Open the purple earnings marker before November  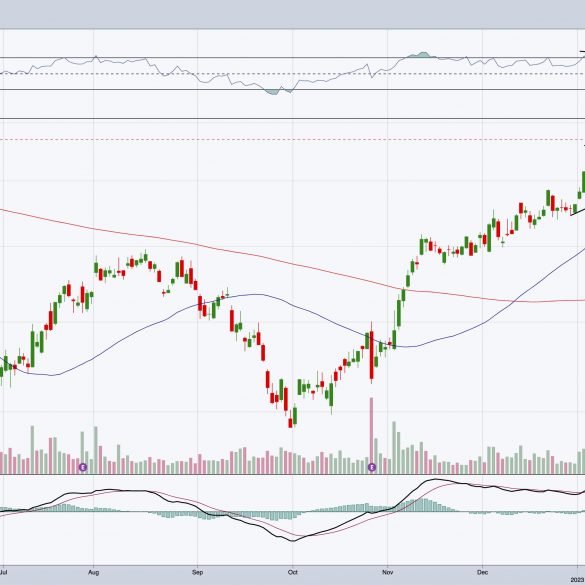[x=372, y=467]
